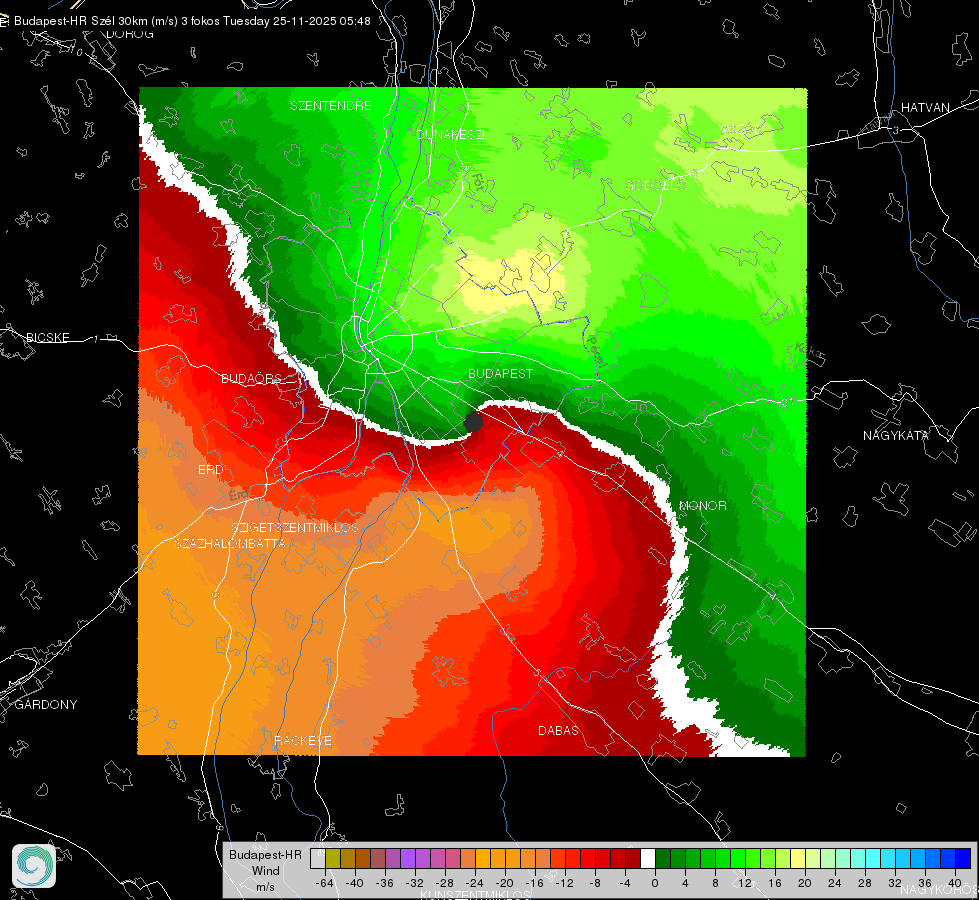Image resolution: width=979 pixels, height=900 pixels.
Task: Click the positive 32 legend value
Action: click(x=895, y=883)
